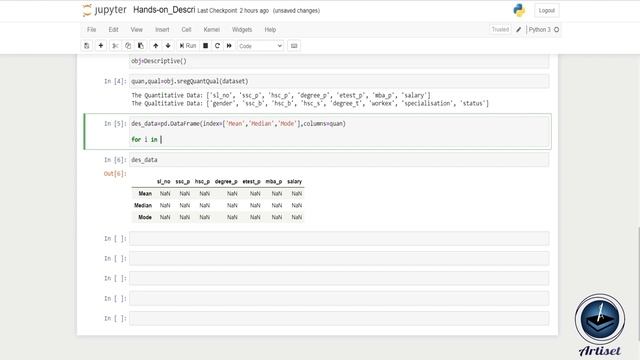Open the Cell menu
The height and width of the screenshot is (360, 640).
[187, 30]
